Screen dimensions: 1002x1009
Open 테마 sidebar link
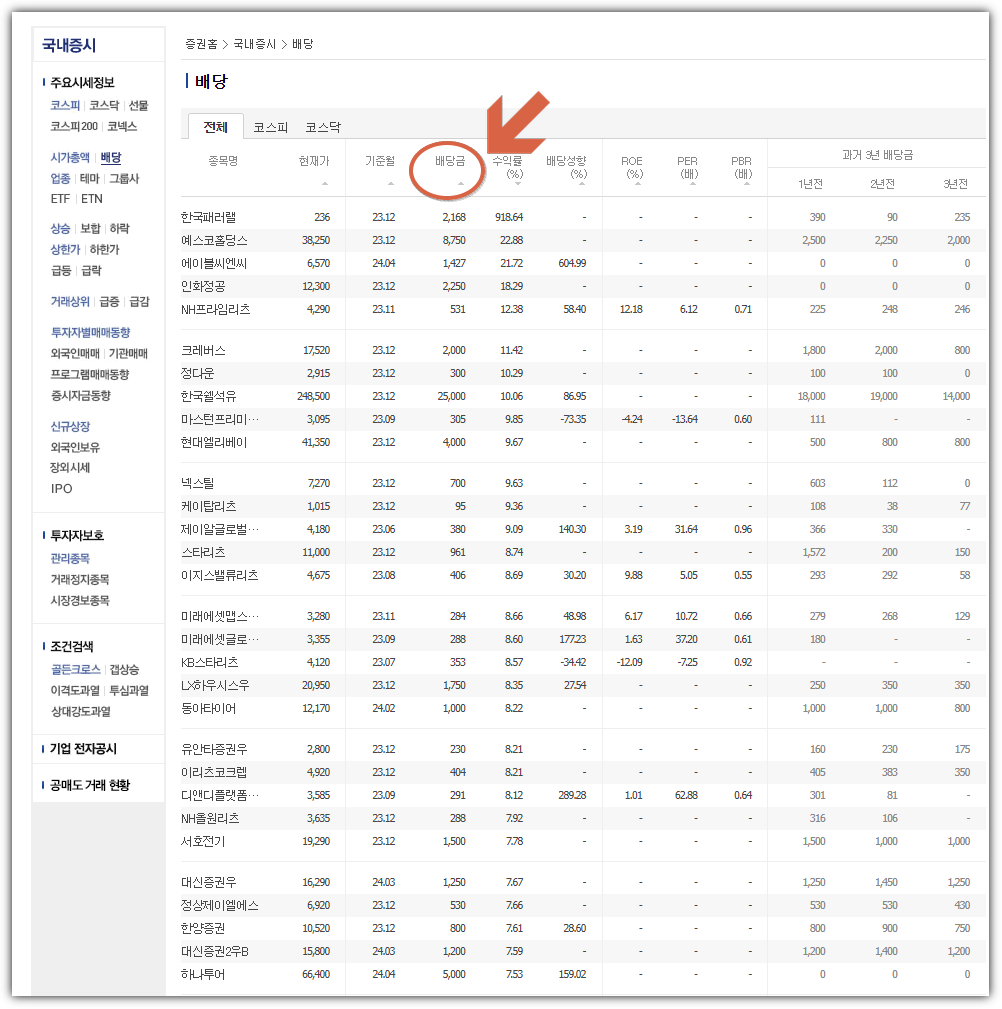90,178
